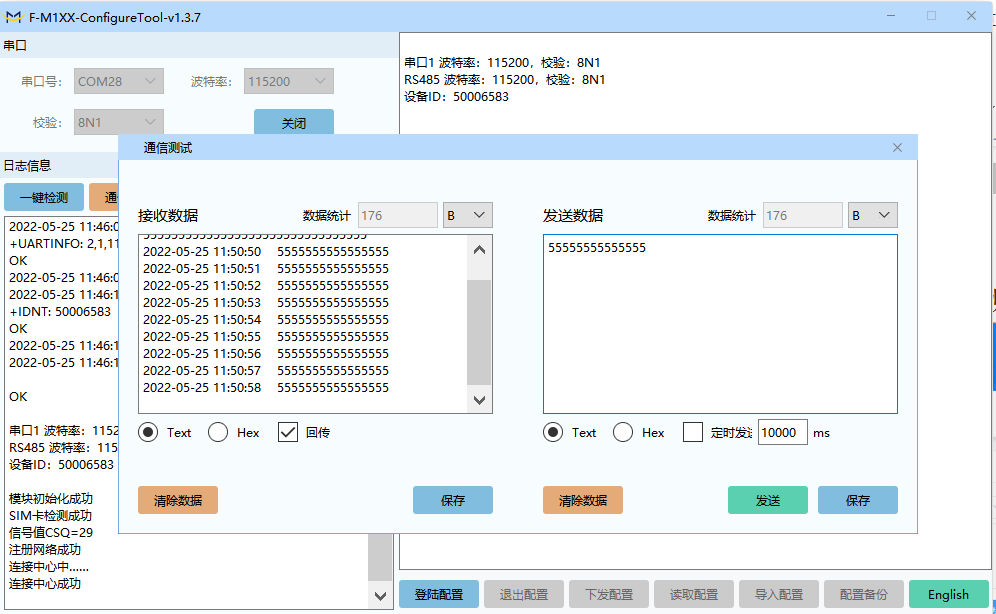Click the 连接中心成功 log line

(x=45, y=584)
